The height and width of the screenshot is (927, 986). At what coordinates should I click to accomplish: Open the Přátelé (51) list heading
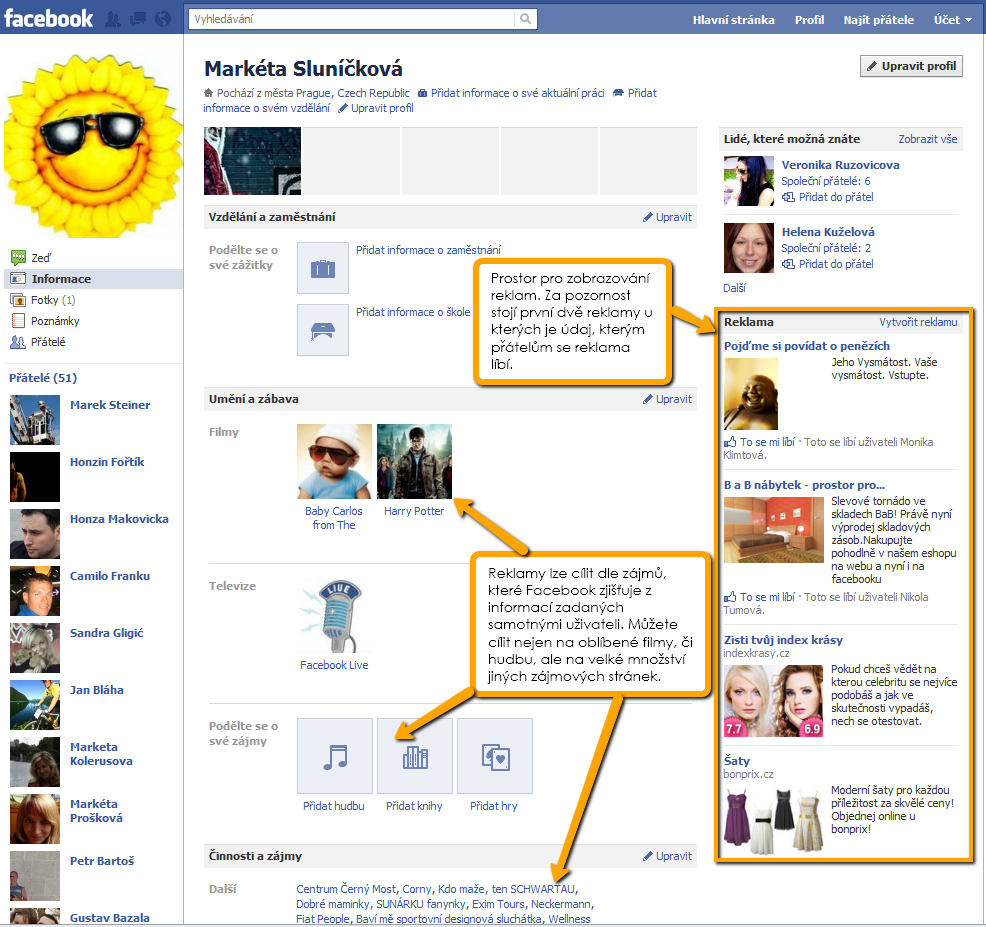[43, 378]
